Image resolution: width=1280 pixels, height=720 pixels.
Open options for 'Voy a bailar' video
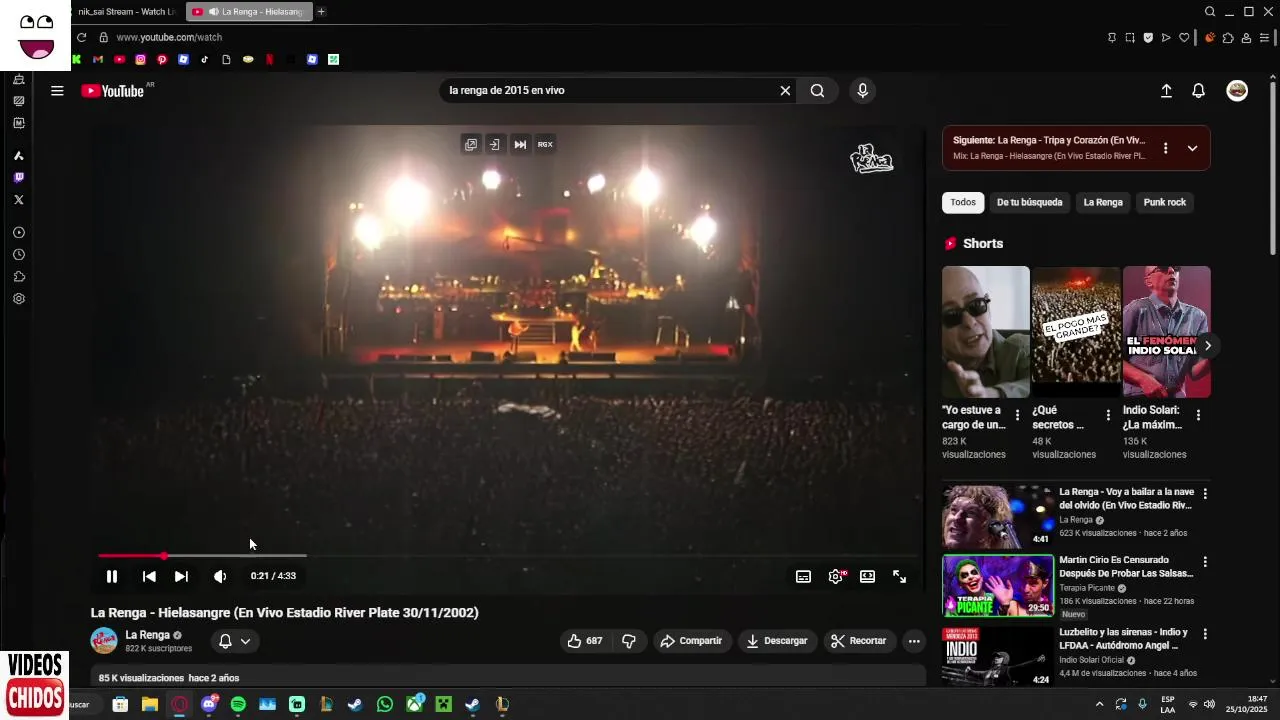click(1205, 494)
